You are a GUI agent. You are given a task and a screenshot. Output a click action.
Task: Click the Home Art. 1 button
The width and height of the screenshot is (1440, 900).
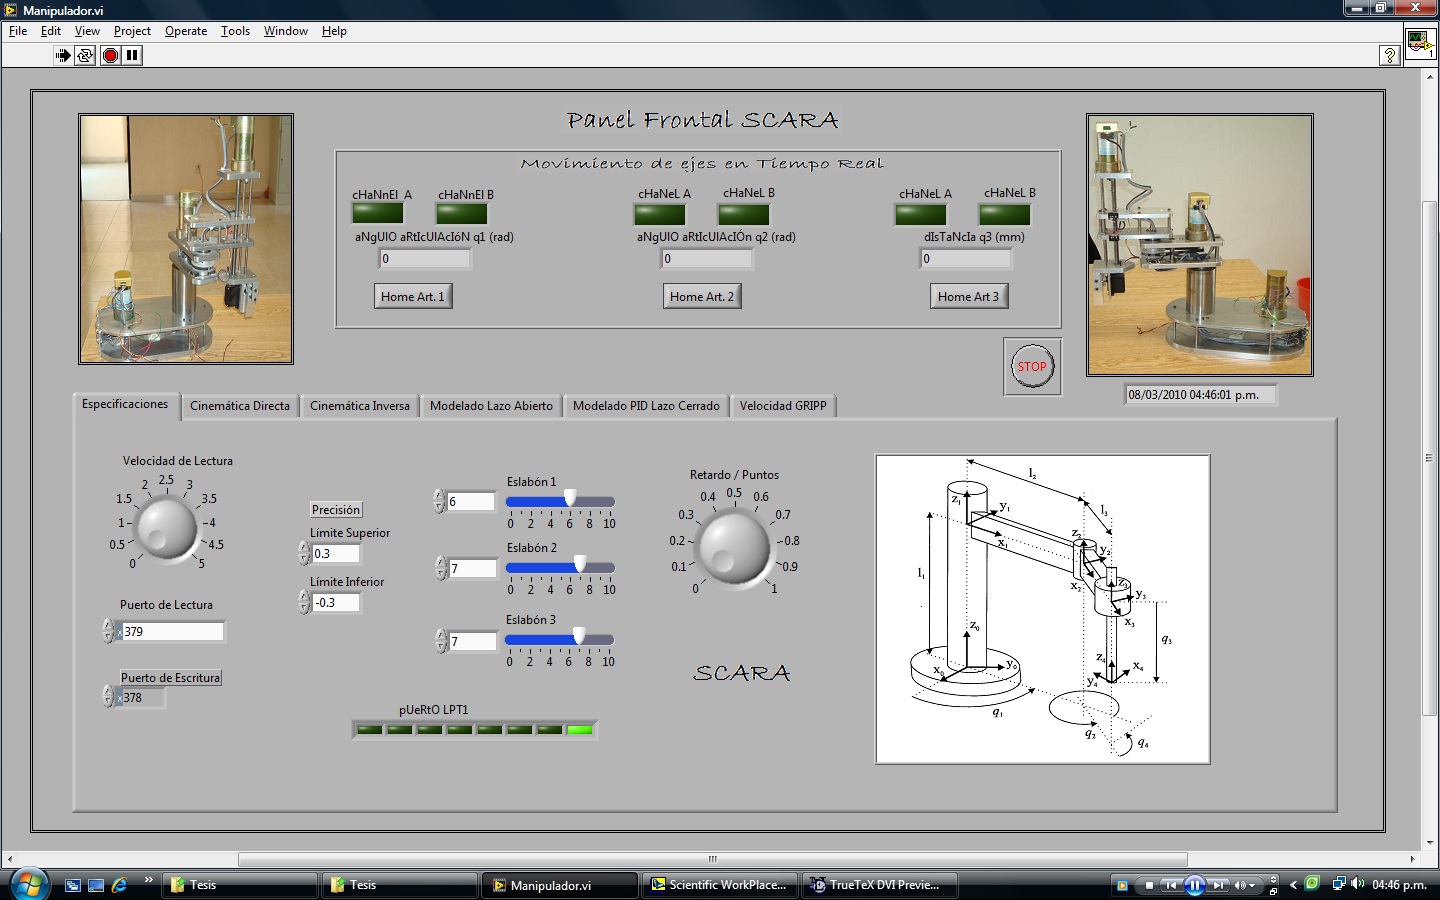tap(412, 297)
